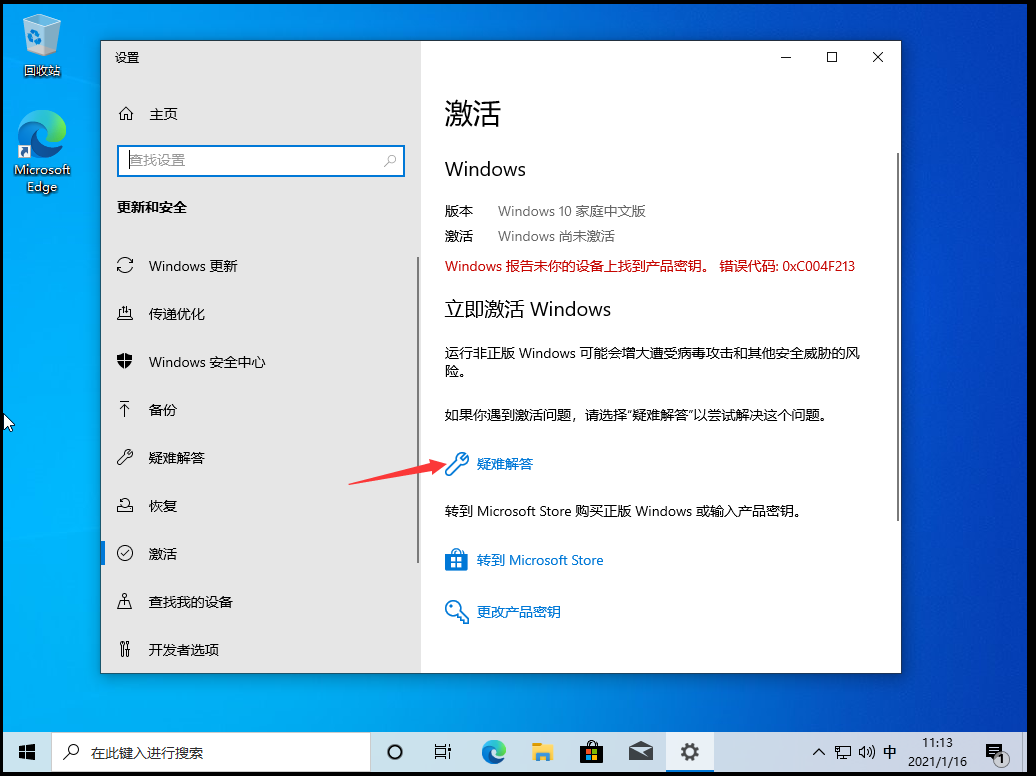
Task: Minimize the 设置 window
Action: click(786, 58)
